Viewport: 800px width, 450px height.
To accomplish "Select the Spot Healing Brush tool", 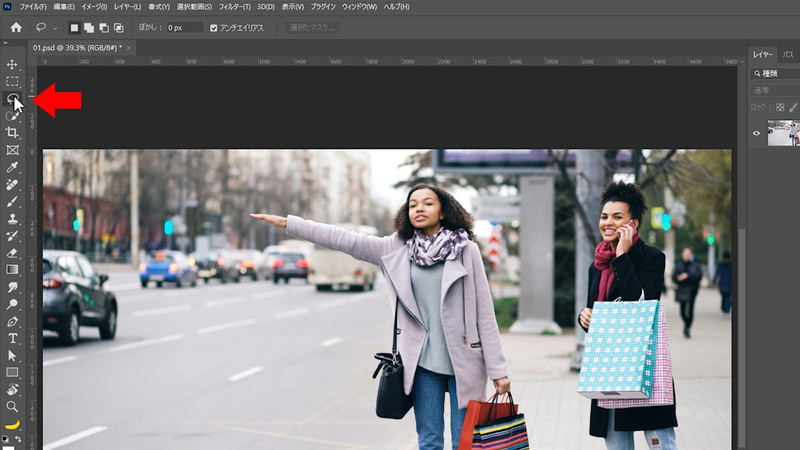I will click(x=12, y=184).
